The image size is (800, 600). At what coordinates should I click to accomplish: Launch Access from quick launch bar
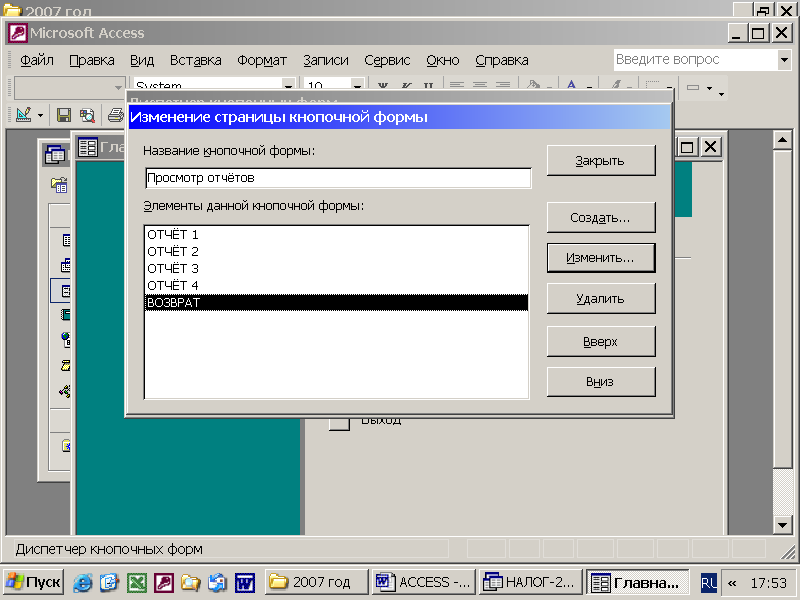click(164, 582)
